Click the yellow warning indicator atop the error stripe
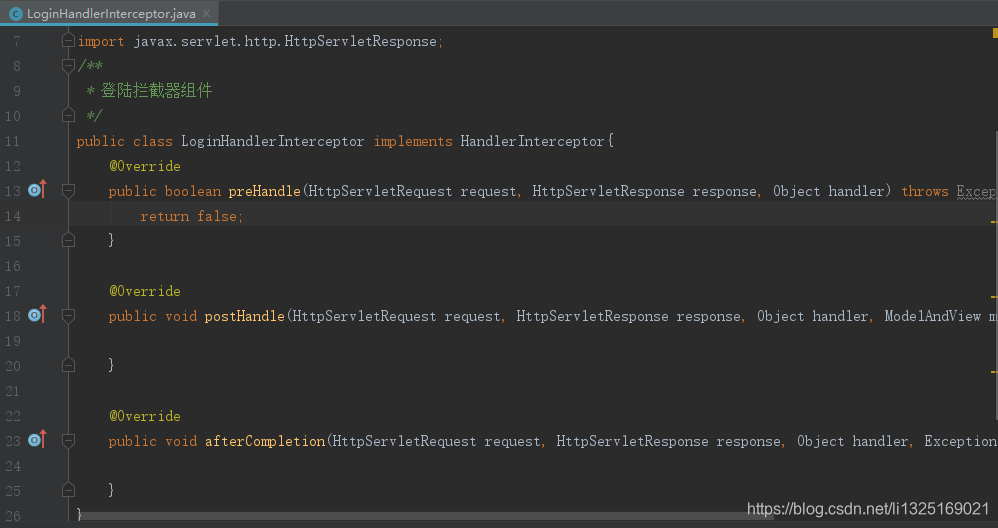 pyautogui.click(x=995, y=32)
